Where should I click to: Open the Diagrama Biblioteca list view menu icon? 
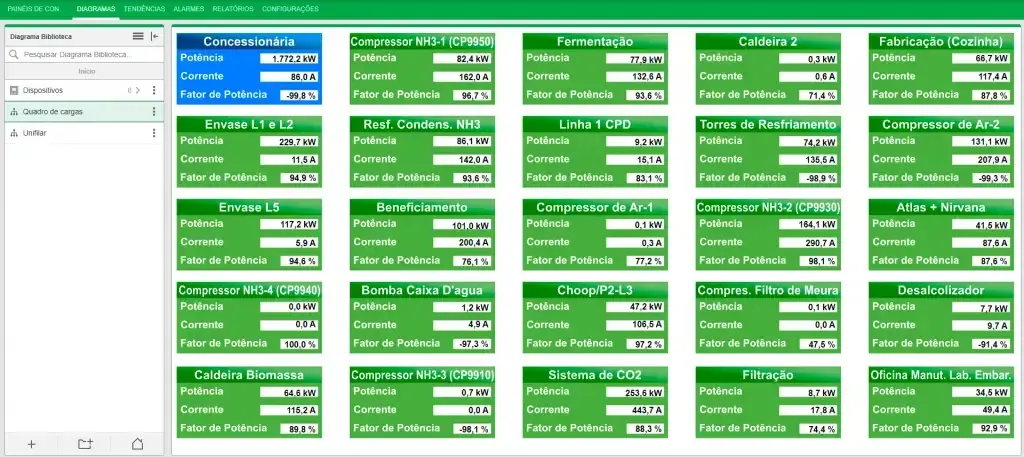click(x=138, y=37)
